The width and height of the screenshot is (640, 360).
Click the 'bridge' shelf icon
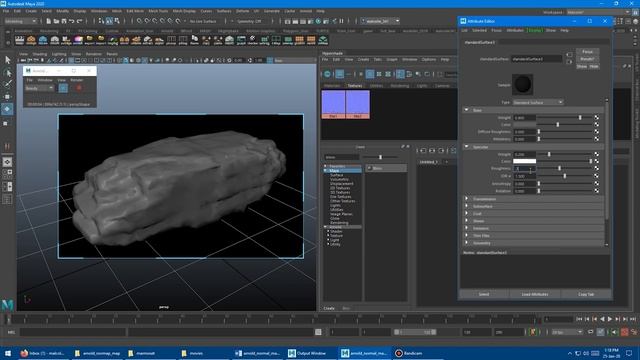pyautogui.click(x=31, y=40)
